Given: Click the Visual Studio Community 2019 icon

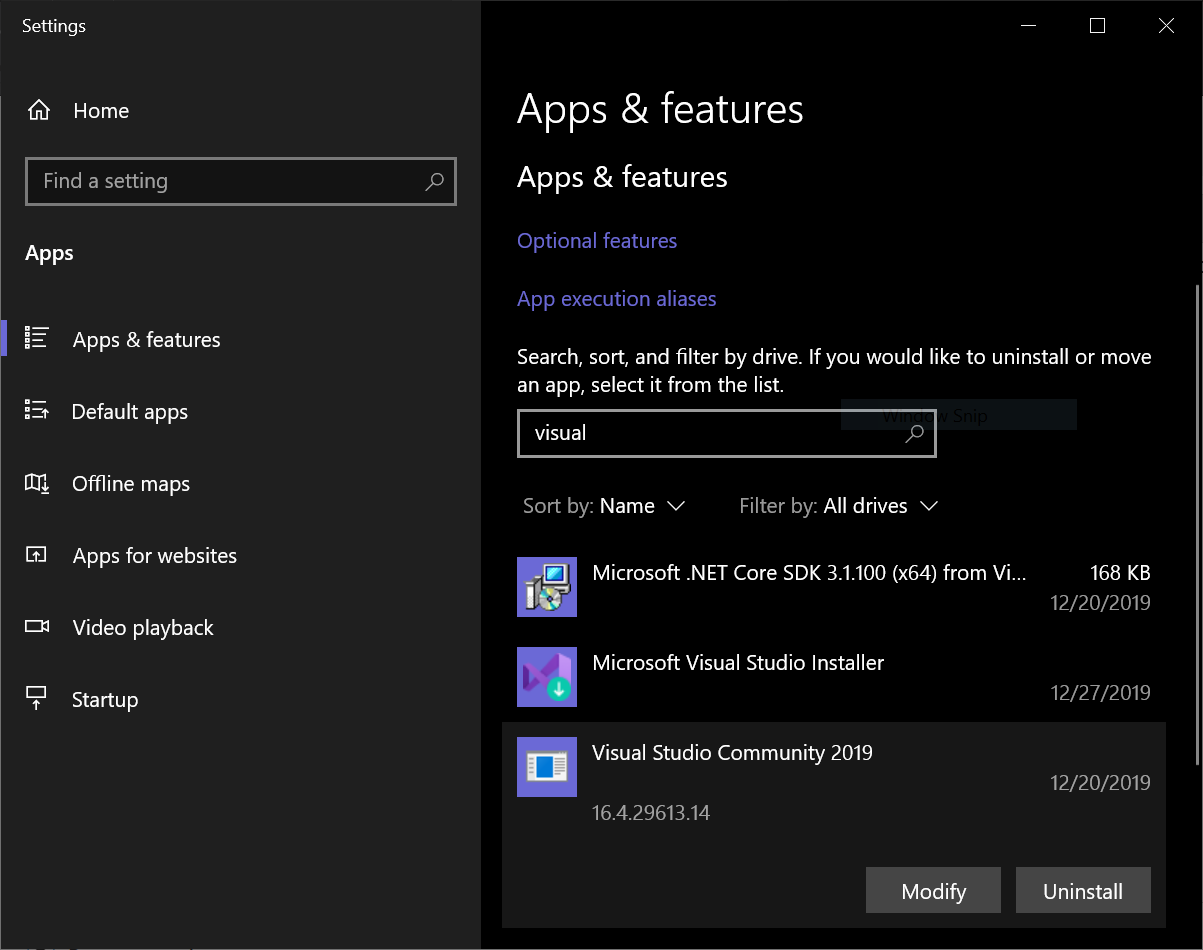Looking at the screenshot, I should click(x=547, y=767).
